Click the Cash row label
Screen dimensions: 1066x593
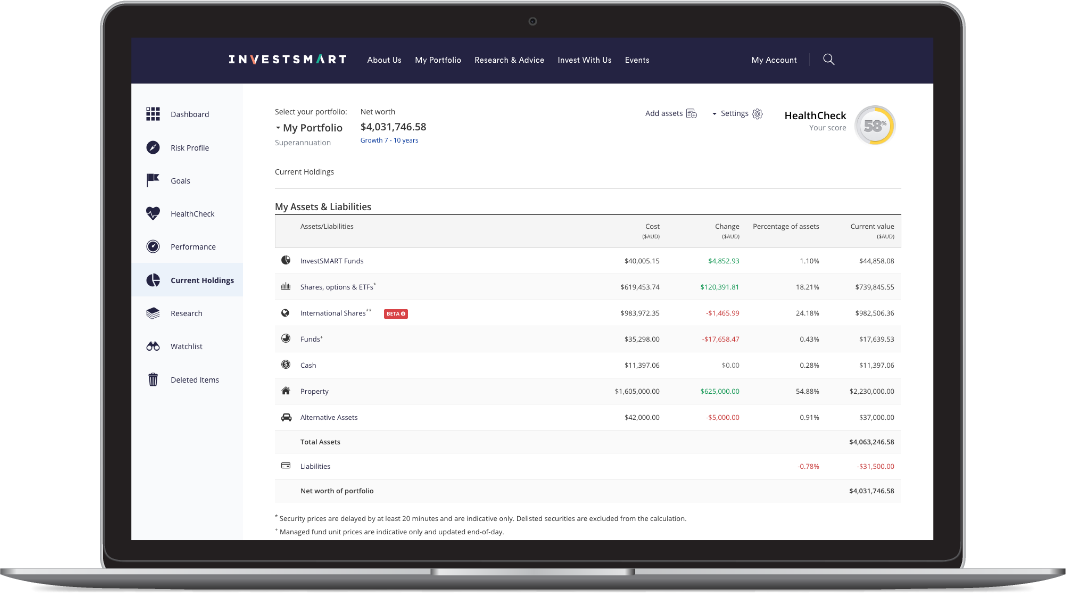[x=308, y=366]
